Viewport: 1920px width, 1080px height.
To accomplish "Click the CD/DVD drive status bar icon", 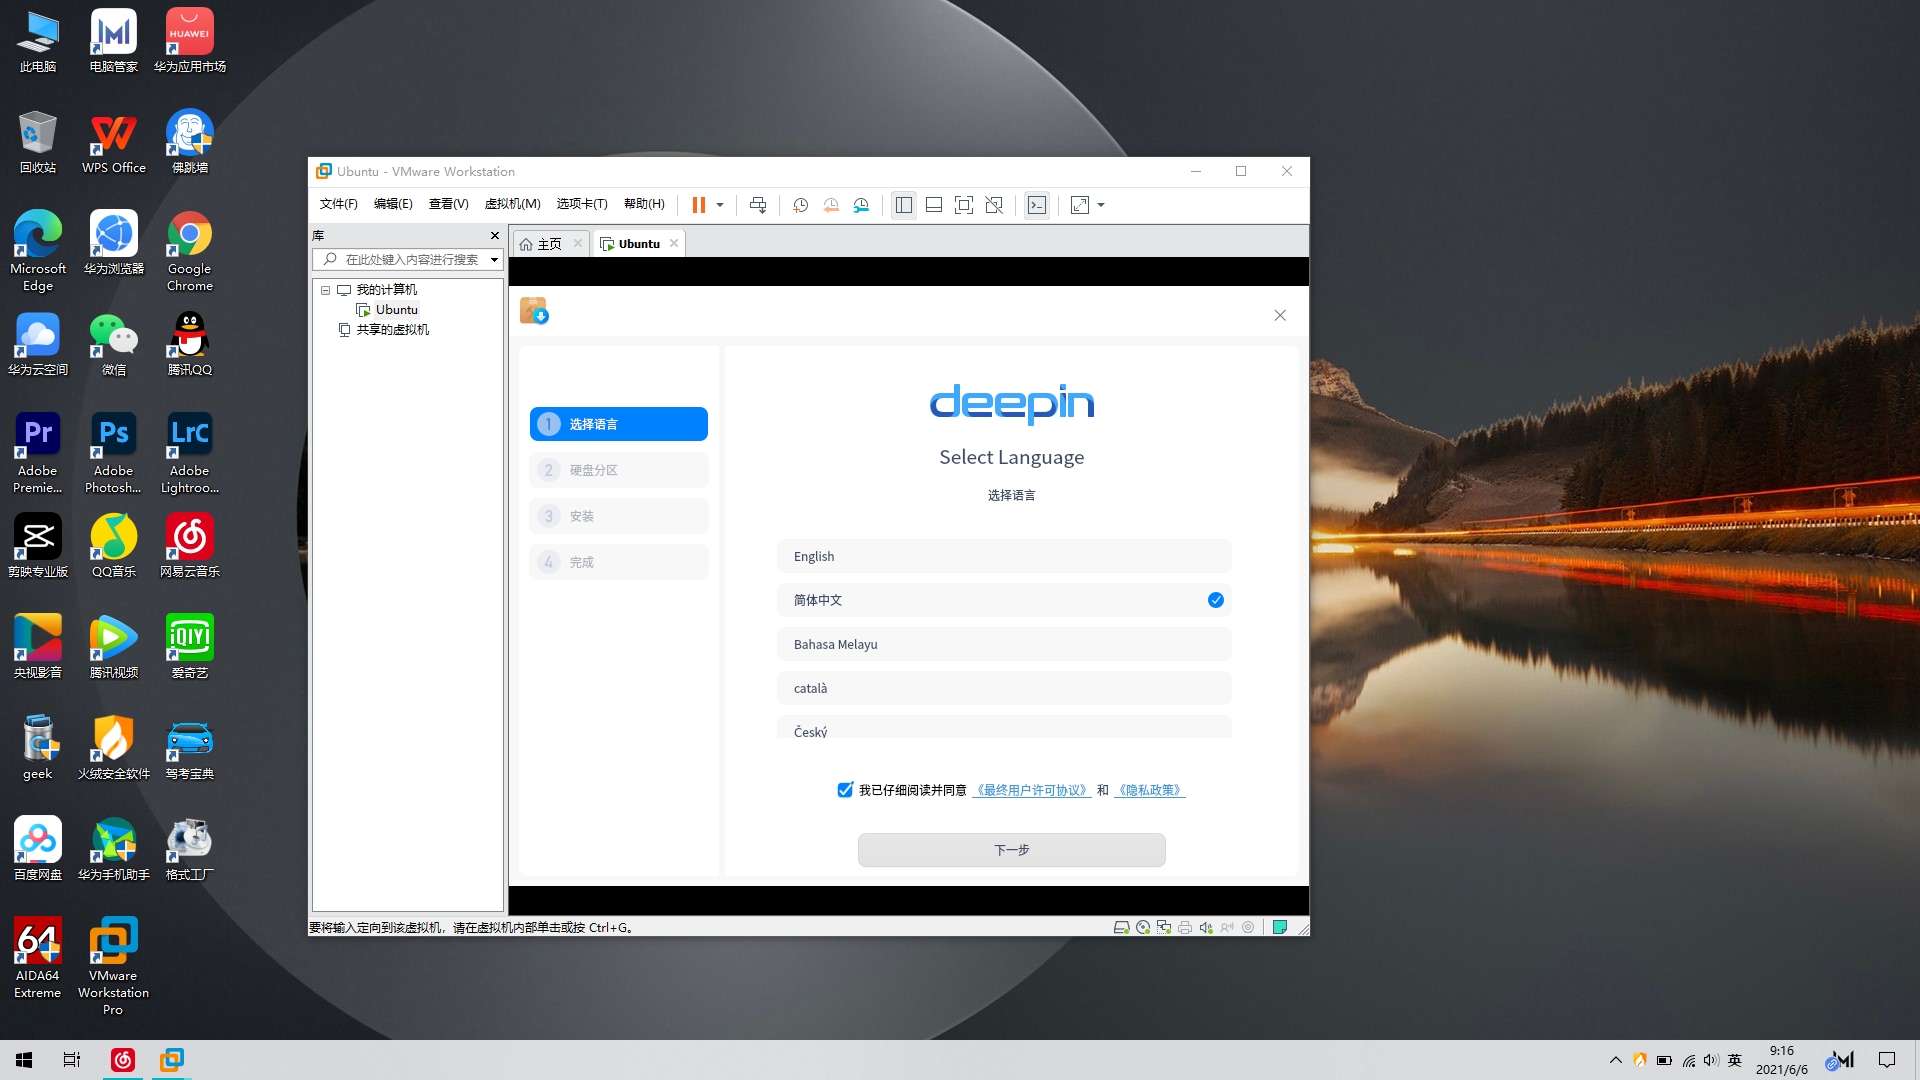I will [x=1143, y=928].
